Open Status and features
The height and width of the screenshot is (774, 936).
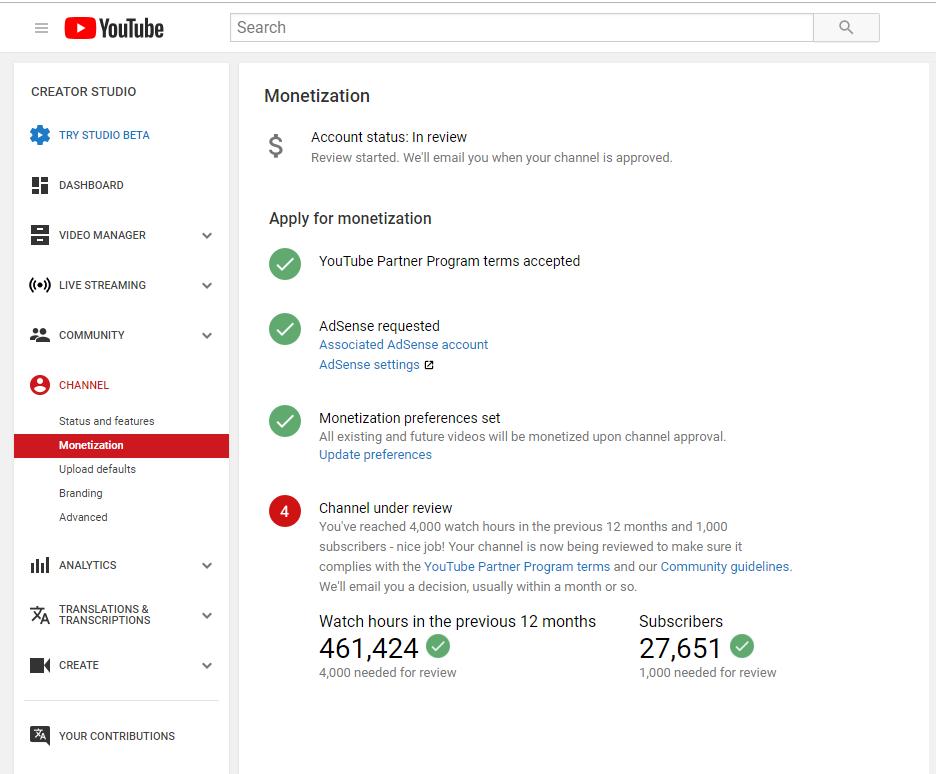pos(106,421)
